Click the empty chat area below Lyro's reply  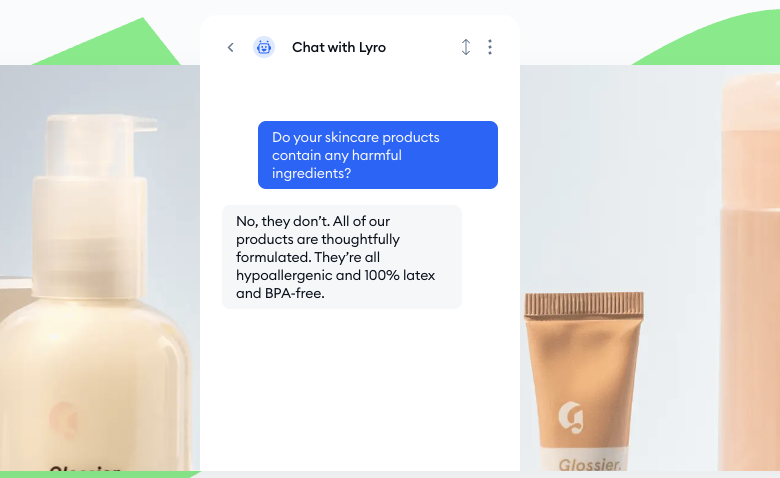(360, 388)
